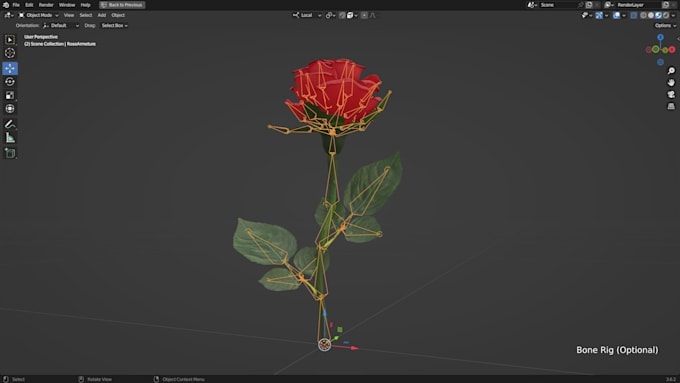The image size is (680, 383).
Task: Click the red X axis gizmo handle
Action: [x=672, y=50]
